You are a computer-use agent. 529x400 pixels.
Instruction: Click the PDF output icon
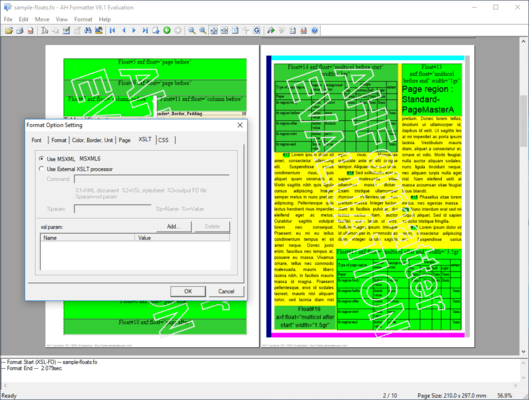point(30,31)
